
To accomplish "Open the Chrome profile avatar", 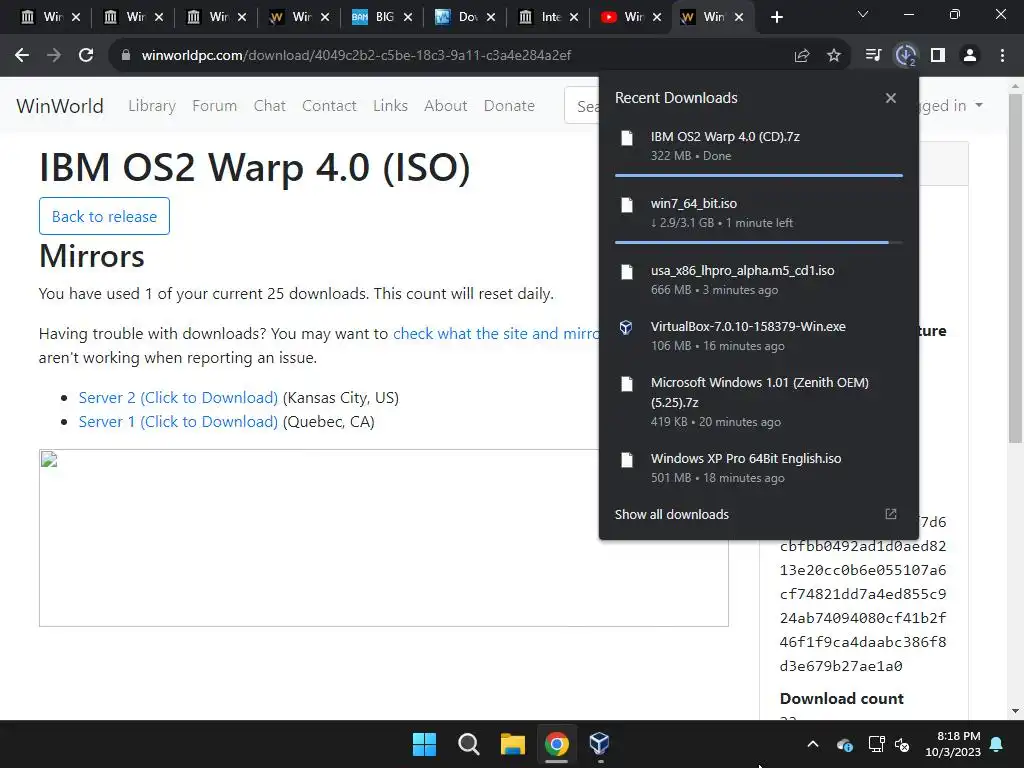I will coord(970,56).
